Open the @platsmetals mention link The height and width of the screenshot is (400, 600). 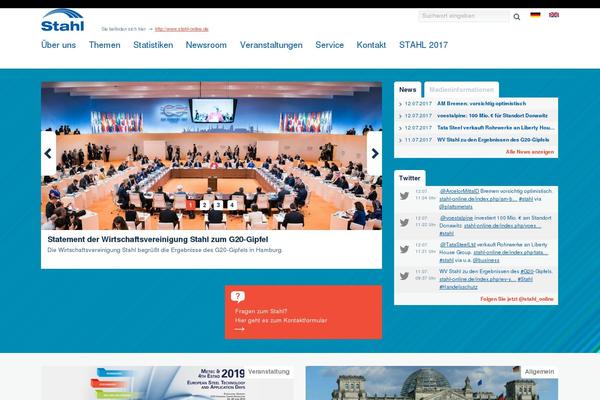coord(456,207)
